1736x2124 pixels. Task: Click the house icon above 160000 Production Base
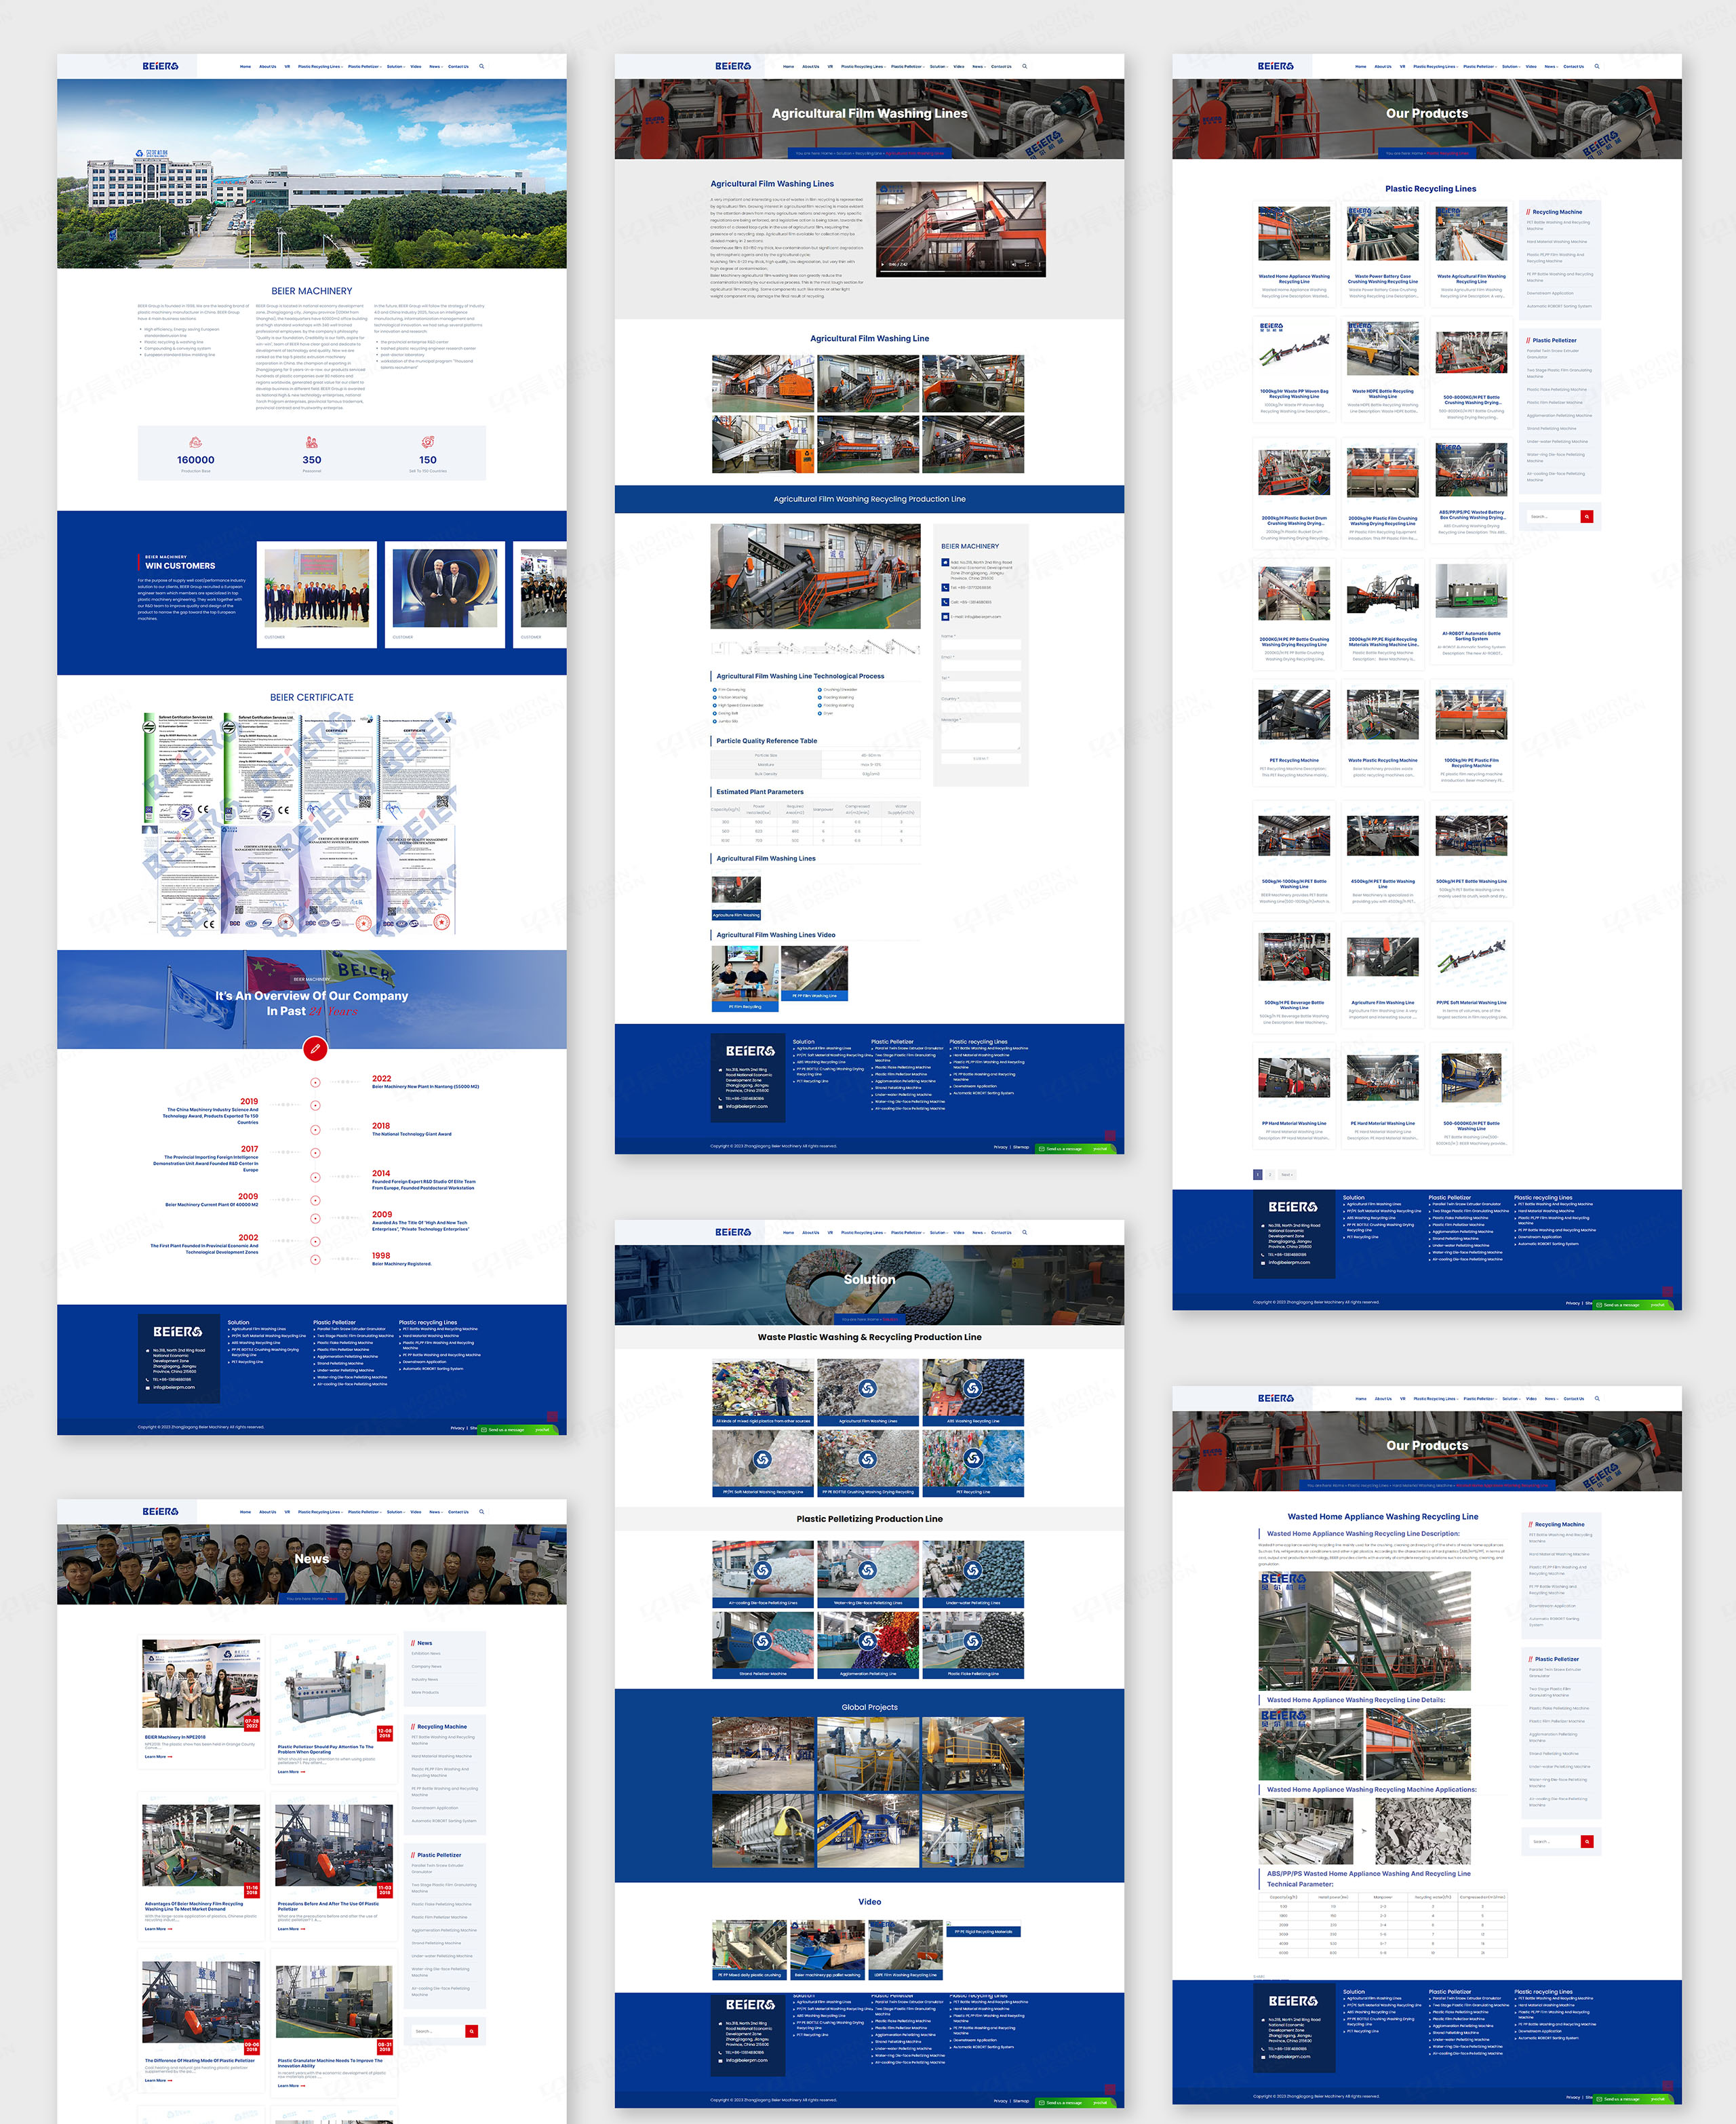(196, 442)
